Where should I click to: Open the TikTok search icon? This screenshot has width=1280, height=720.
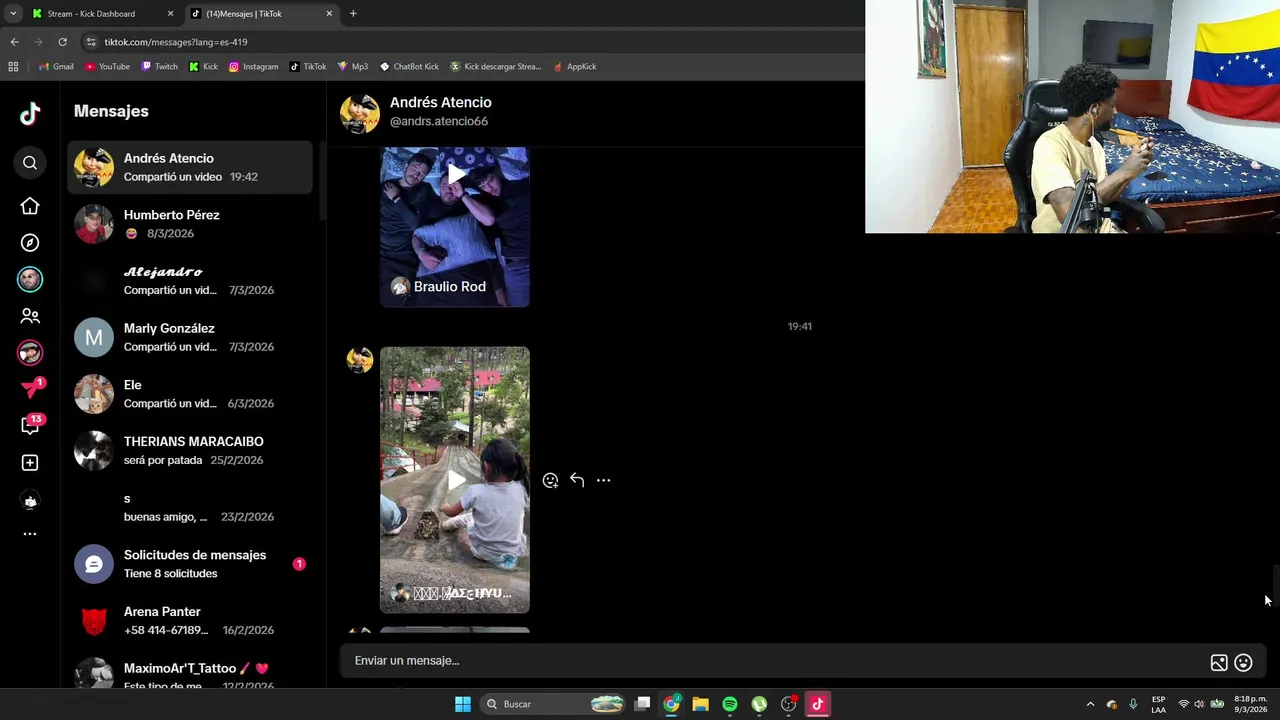(x=30, y=163)
